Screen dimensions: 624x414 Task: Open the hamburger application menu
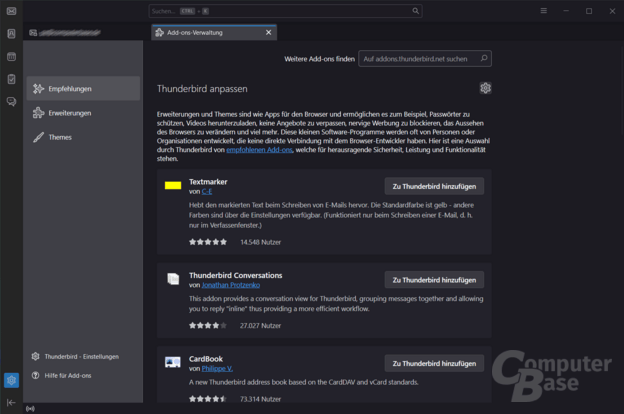(x=544, y=11)
